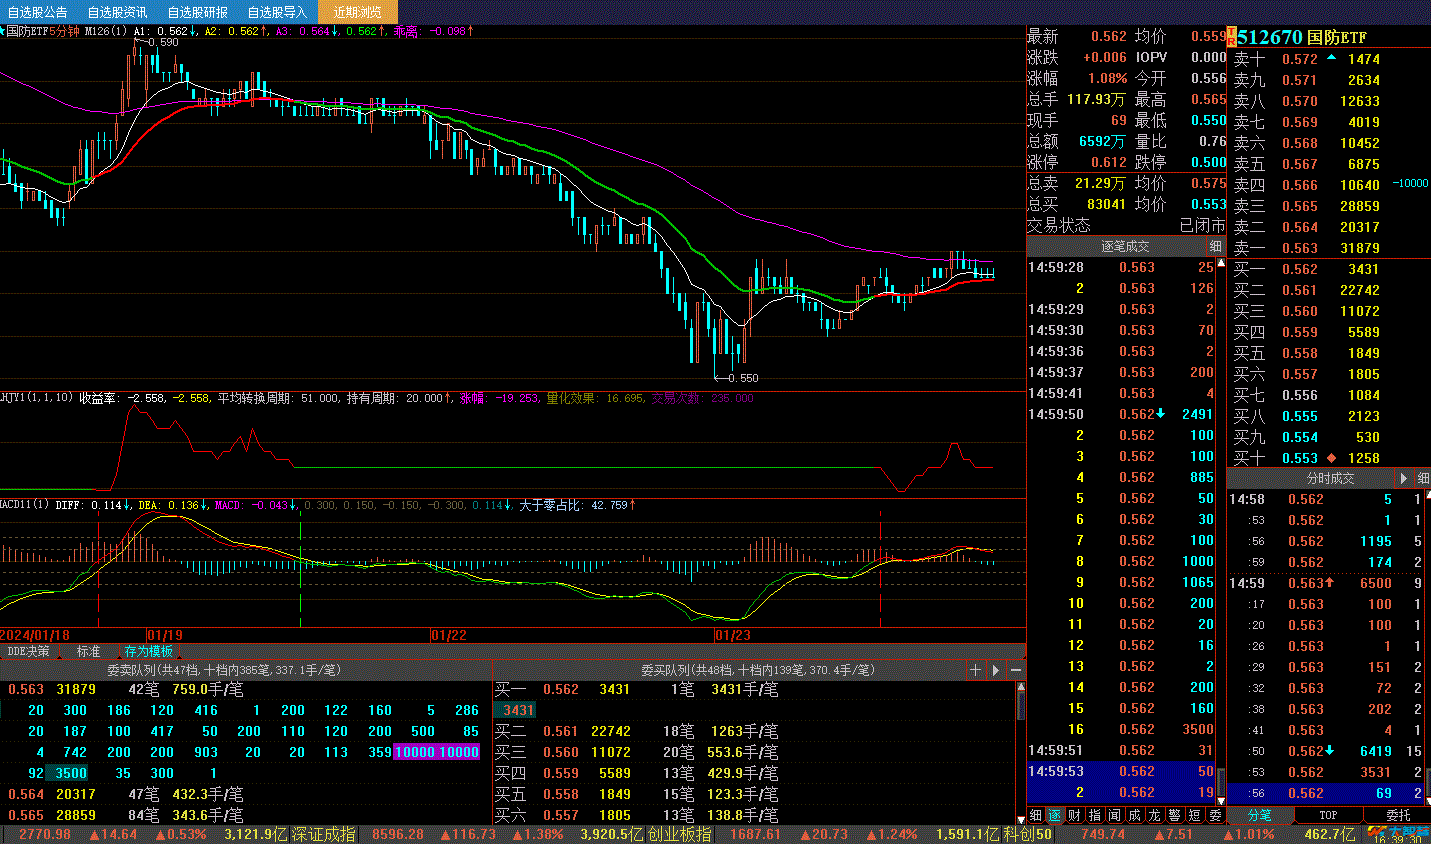The image size is (1431, 844).
Task: Click the 存为模板 button
Action: pos(148,651)
